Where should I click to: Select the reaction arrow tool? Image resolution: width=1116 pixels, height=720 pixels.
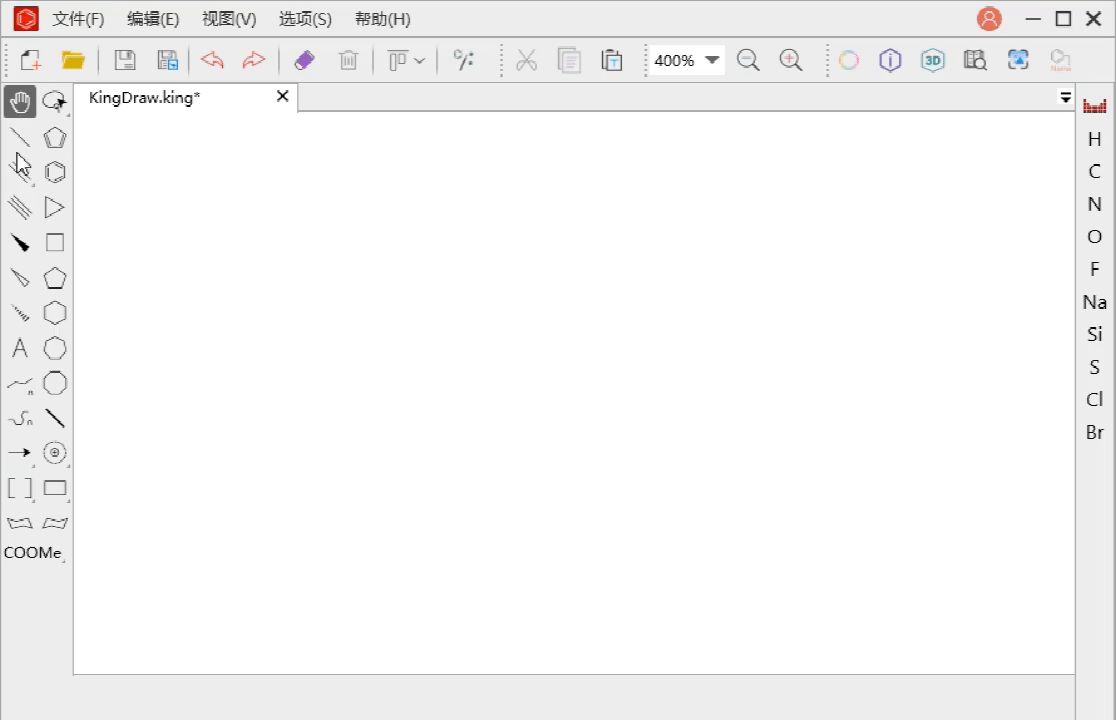20,452
